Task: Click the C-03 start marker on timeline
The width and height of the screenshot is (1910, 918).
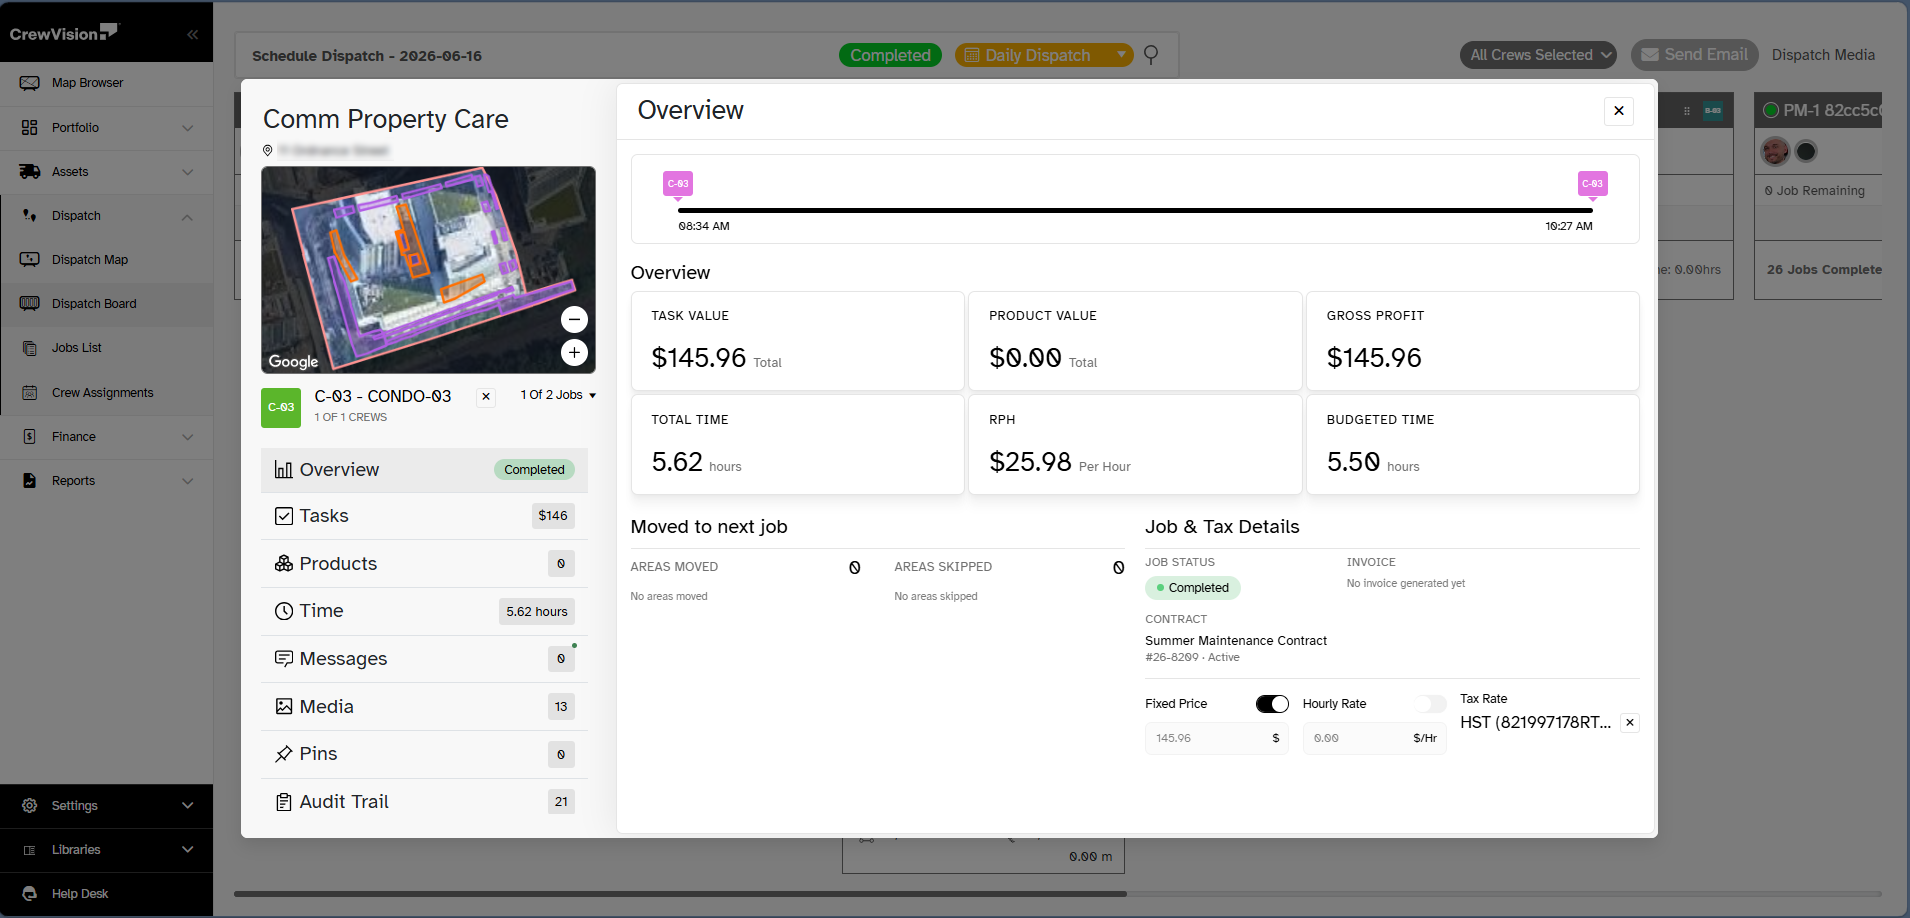Action: (x=678, y=184)
